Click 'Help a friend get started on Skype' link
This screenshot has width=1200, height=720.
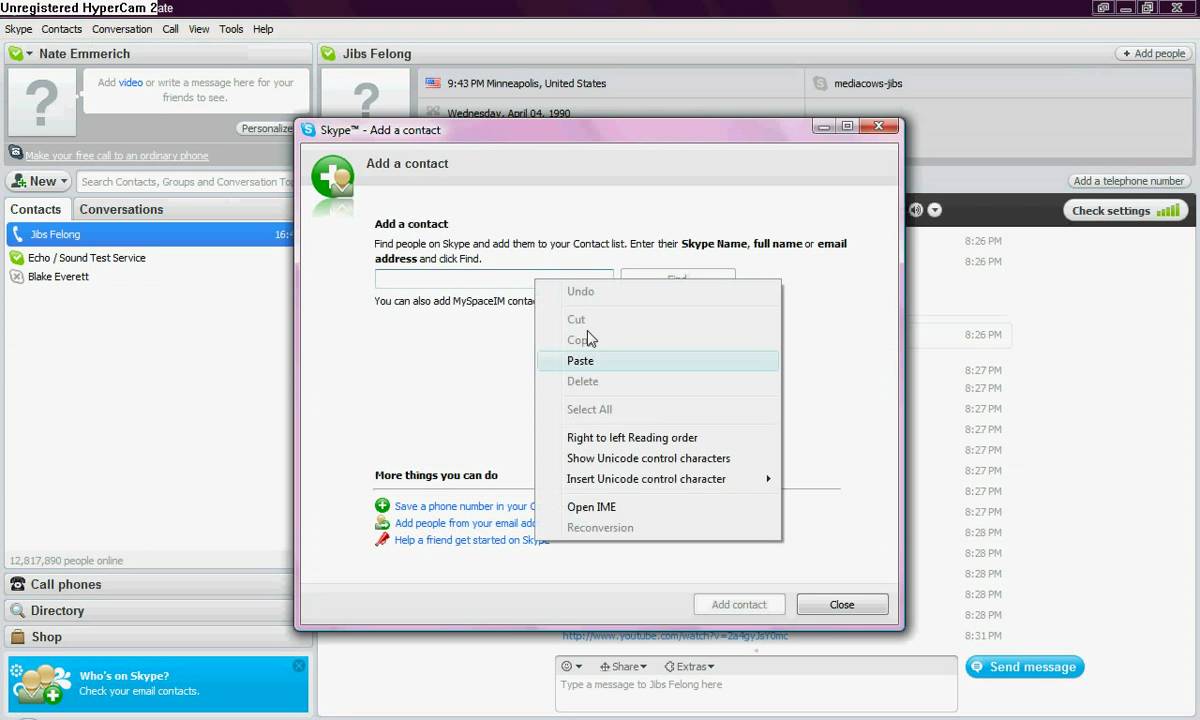click(x=472, y=540)
